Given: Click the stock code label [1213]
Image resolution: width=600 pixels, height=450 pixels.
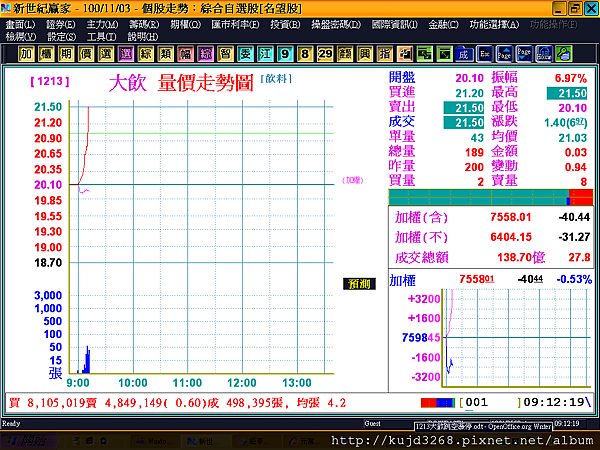Looking at the screenshot, I should 50,81.
